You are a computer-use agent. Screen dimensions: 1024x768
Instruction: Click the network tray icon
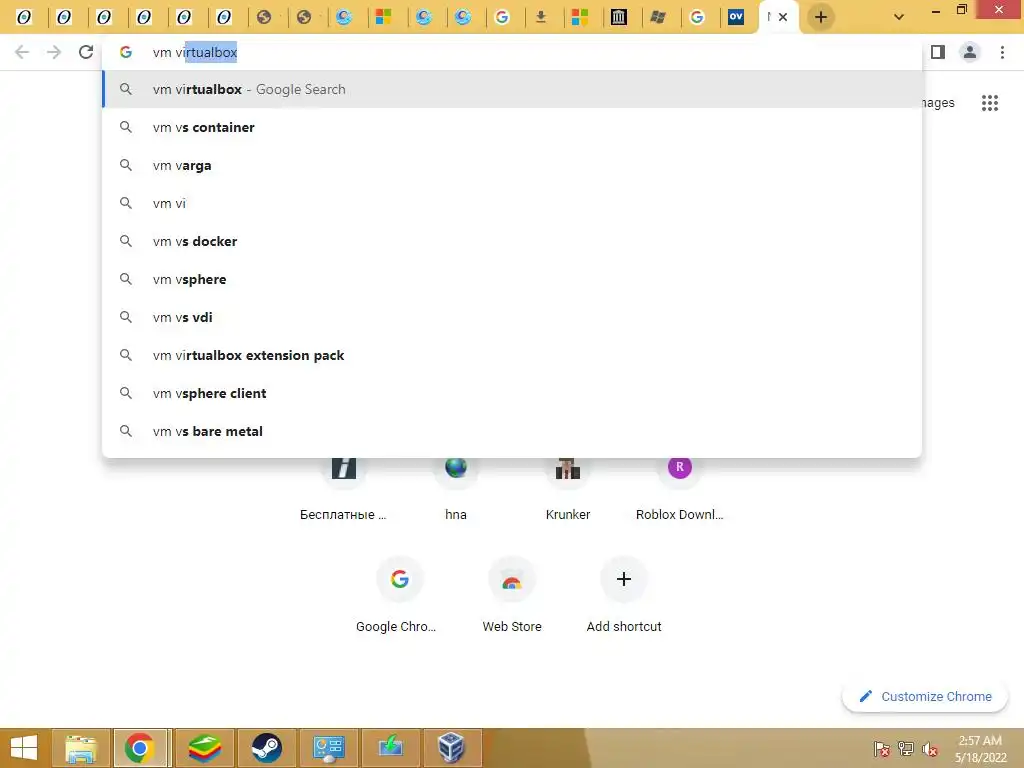pyautogui.click(x=906, y=749)
